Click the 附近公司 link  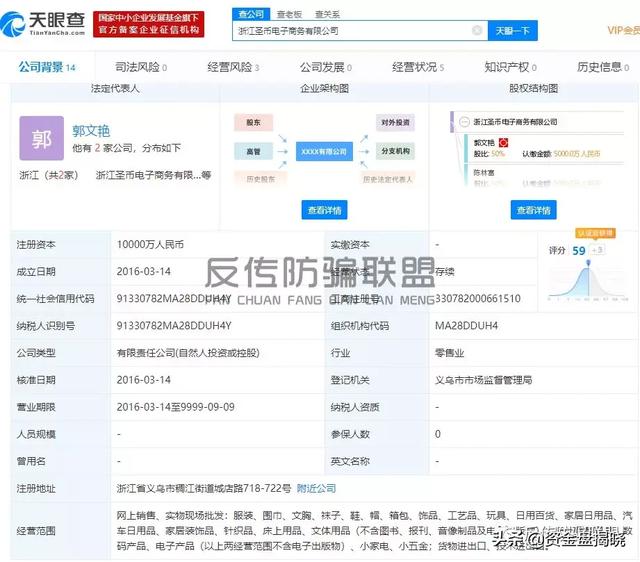[x=316, y=488]
